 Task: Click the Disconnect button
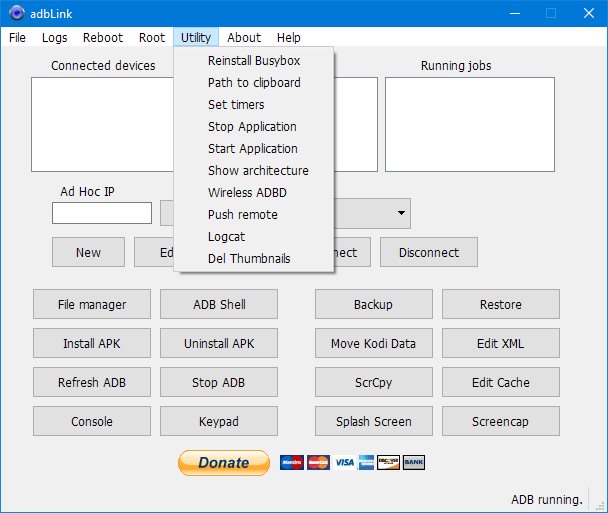tap(429, 252)
